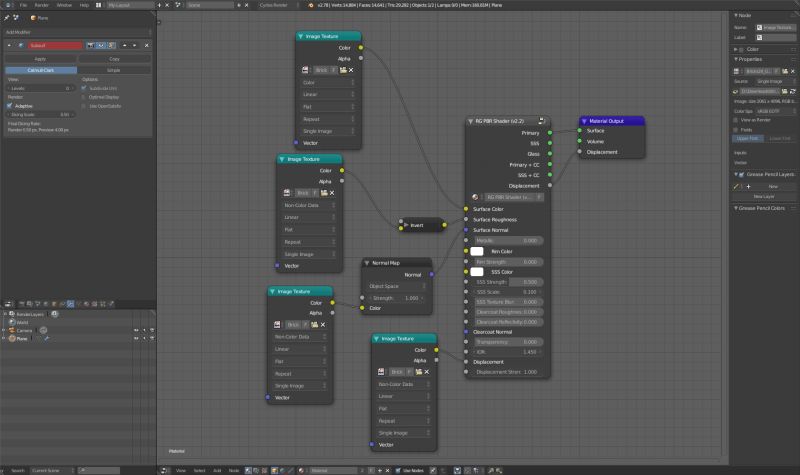
Task: Toggle Camera renderability in outliner
Action: click(152, 330)
